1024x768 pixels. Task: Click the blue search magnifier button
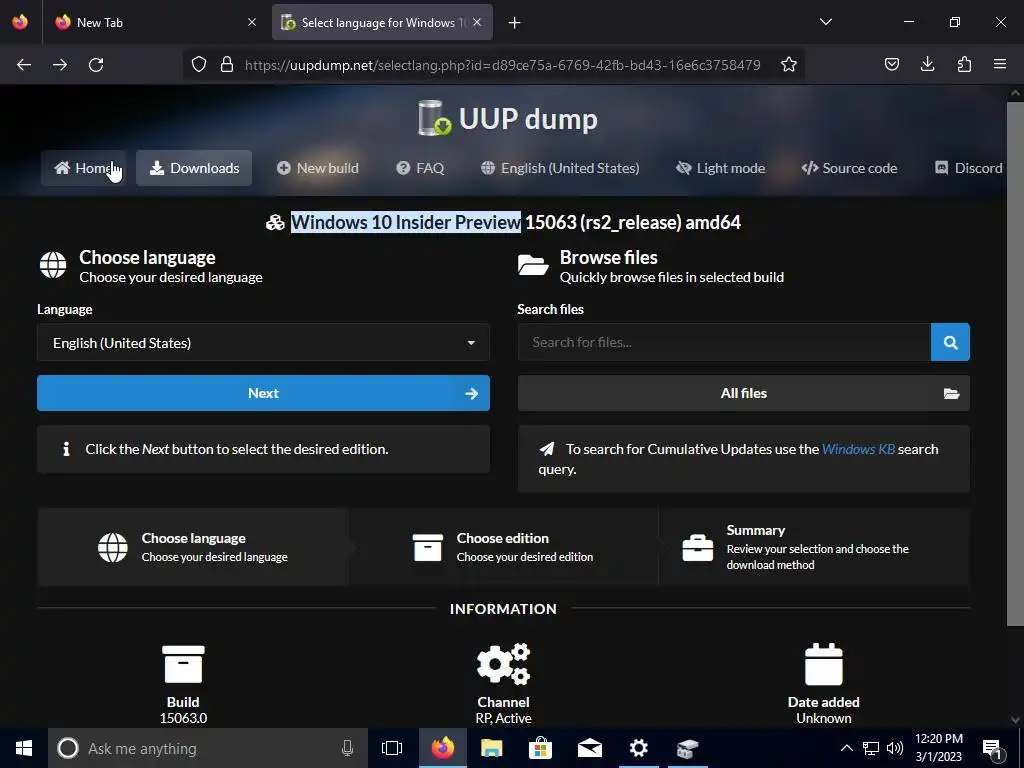950,342
